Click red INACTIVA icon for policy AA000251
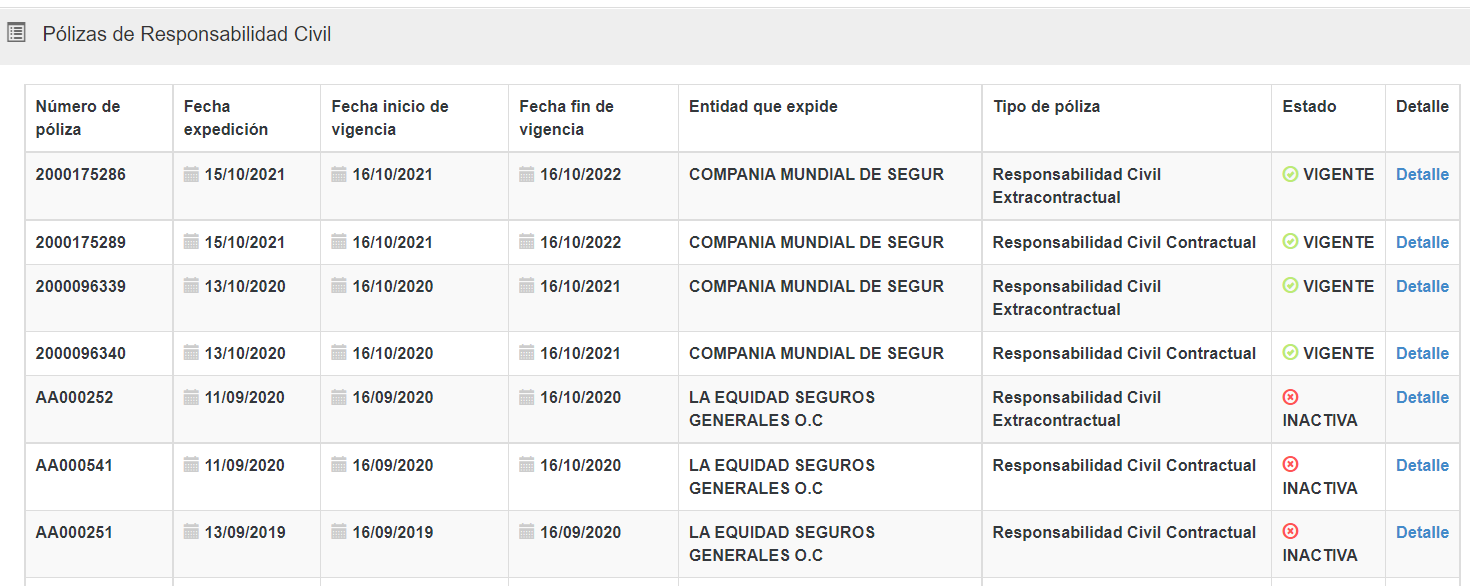 coord(1290,532)
